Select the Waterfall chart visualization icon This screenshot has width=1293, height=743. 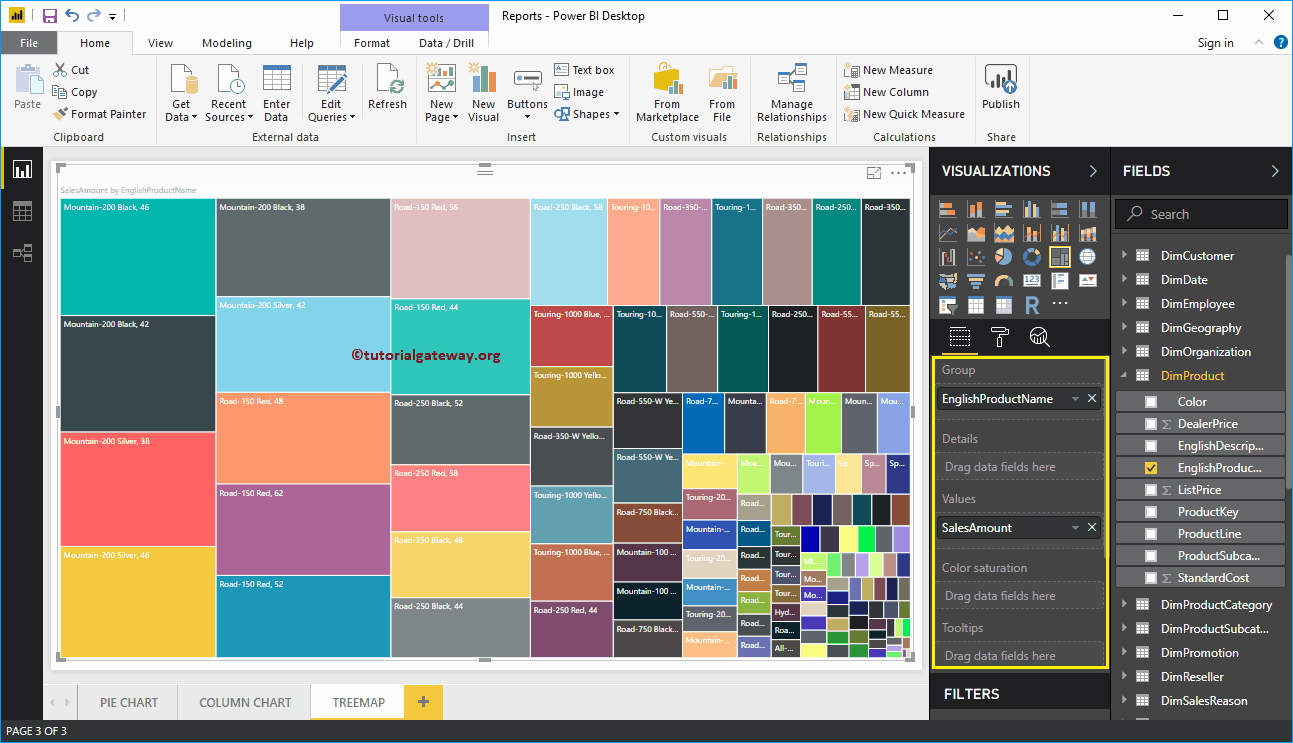948,257
